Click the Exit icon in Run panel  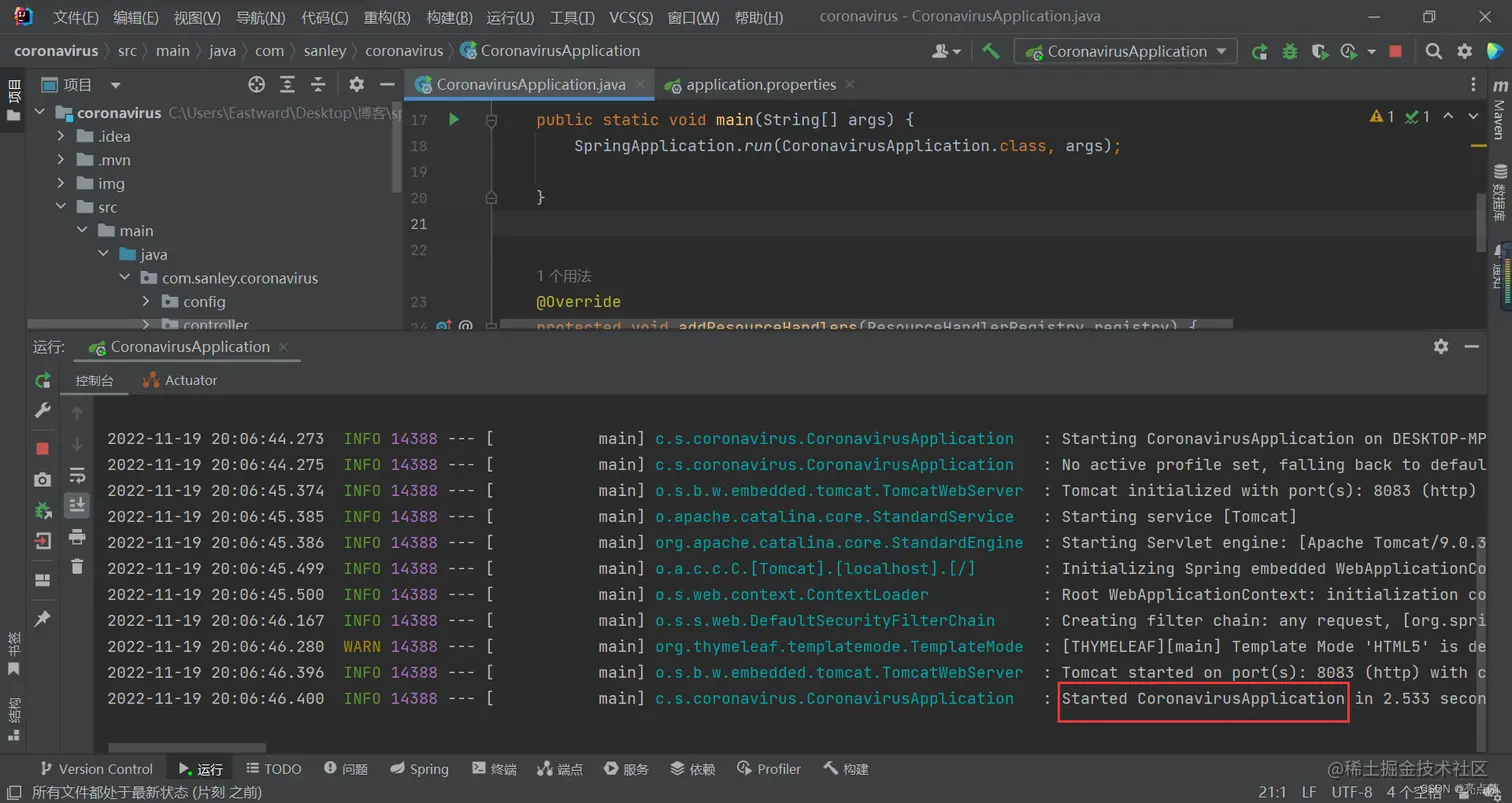click(43, 541)
